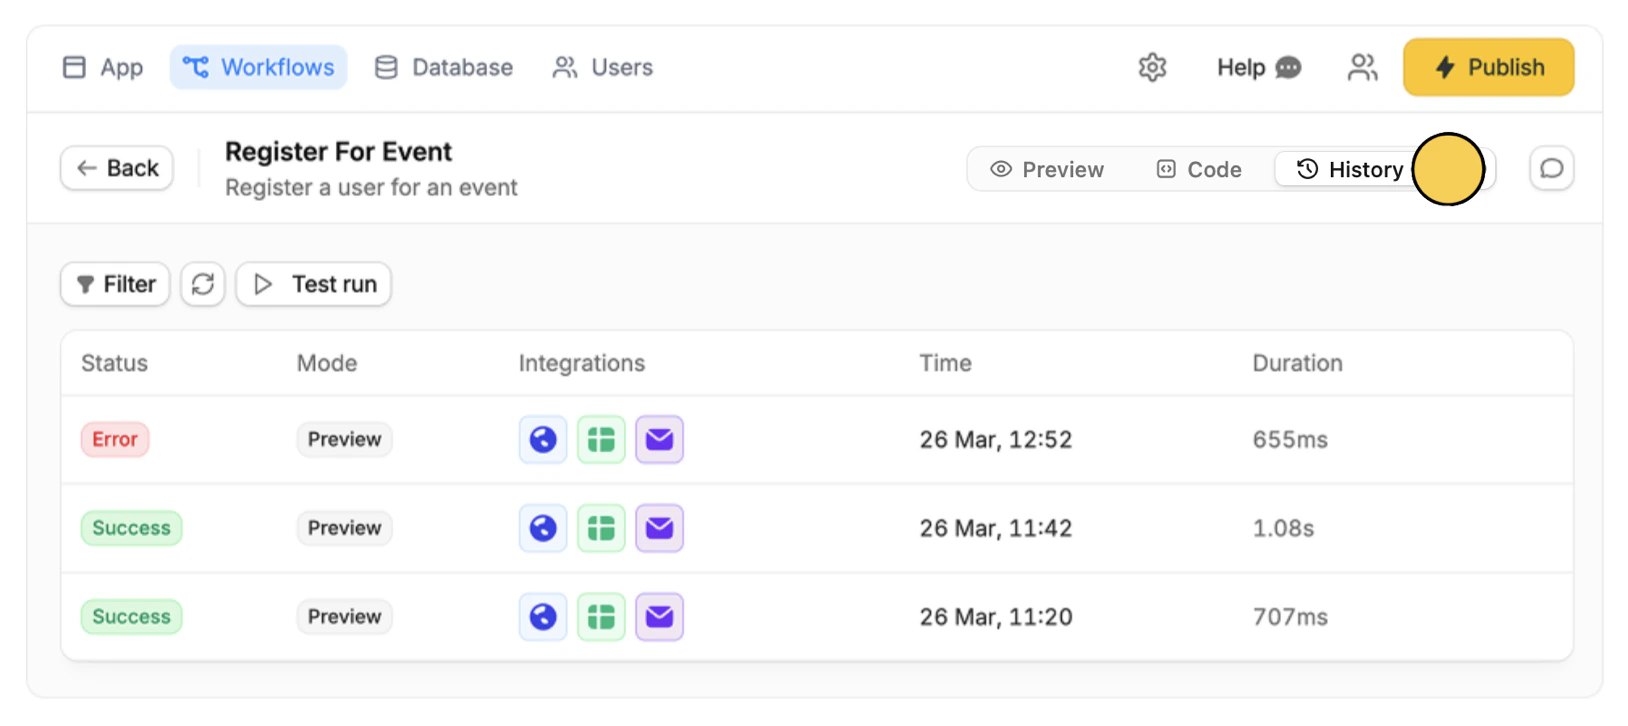Click the blue globe integration in 11:20 row

click(543, 617)
